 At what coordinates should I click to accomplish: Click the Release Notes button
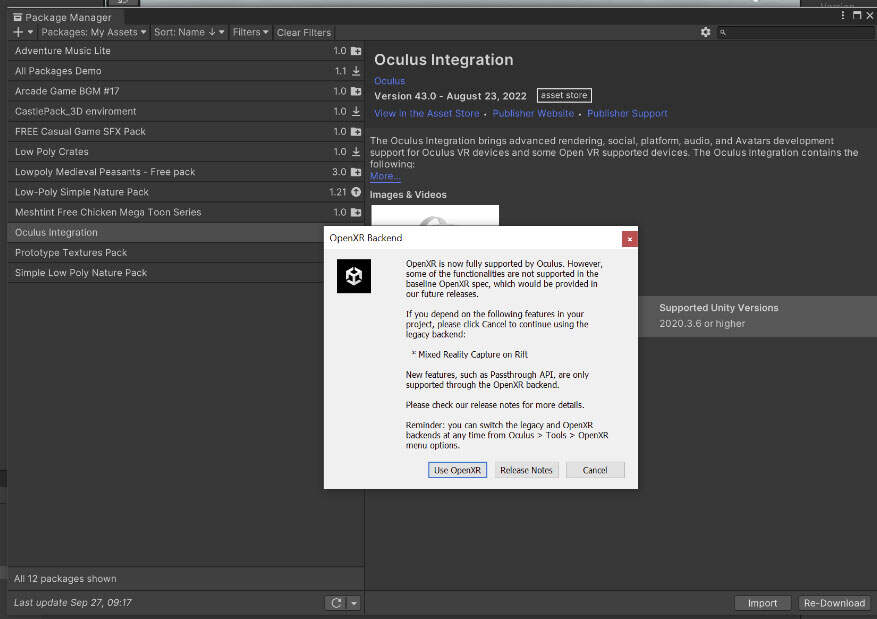tap(526, 470)
